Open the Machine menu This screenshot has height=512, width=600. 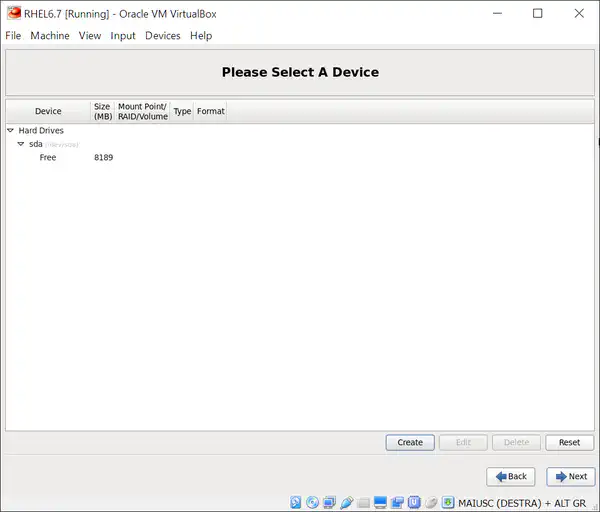click(x=50, y=36)
